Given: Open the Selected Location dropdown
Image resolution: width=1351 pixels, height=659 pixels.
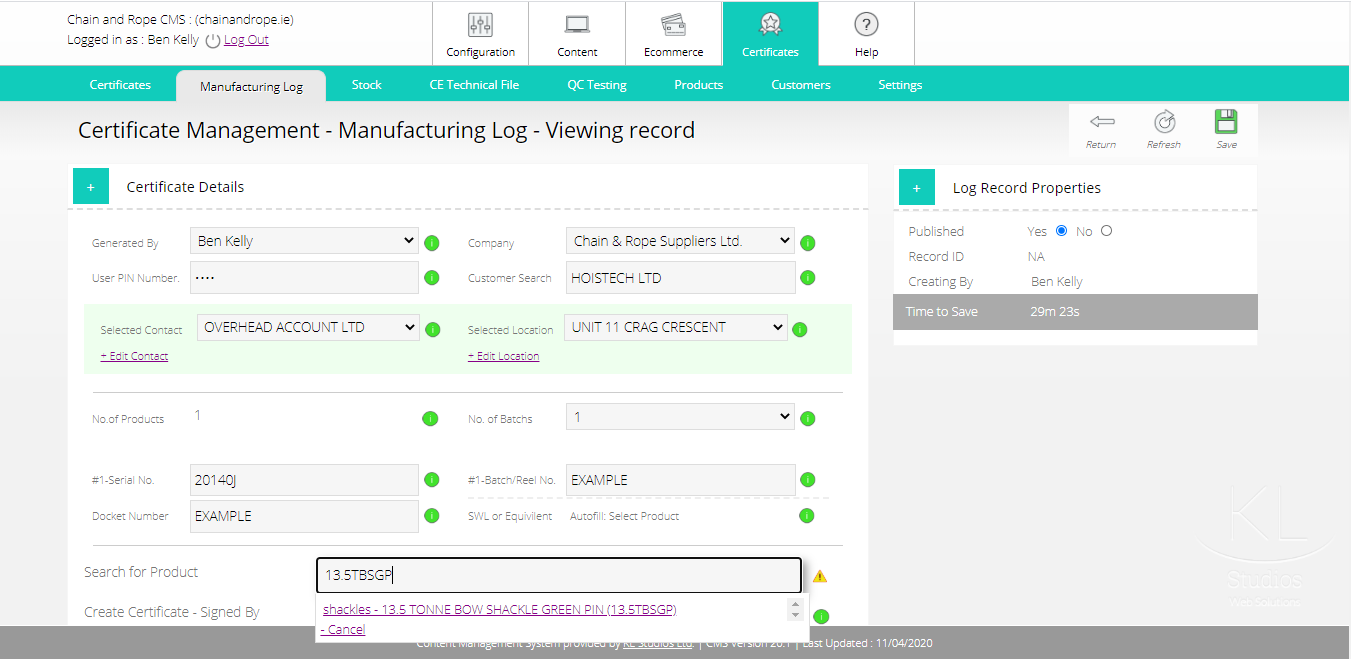Looking at the screenshot, I should [676, 327].
